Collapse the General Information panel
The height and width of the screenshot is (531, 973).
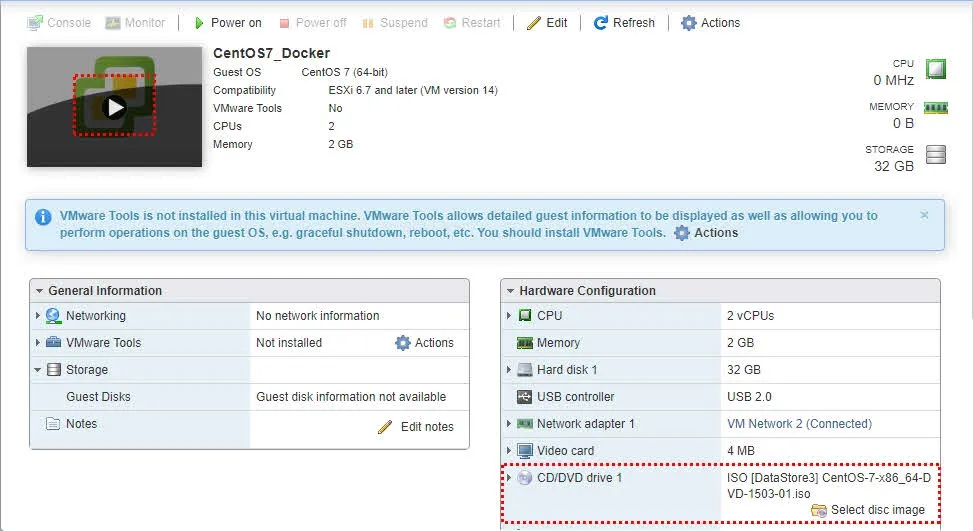coord(39,291)
